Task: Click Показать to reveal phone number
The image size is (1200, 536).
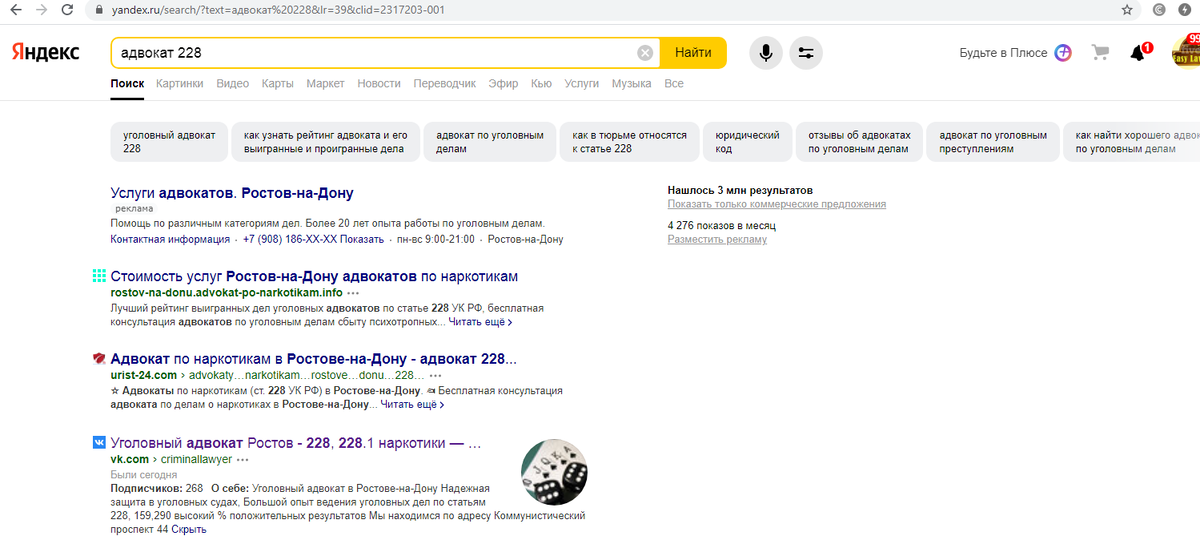Action: [362, 240]
